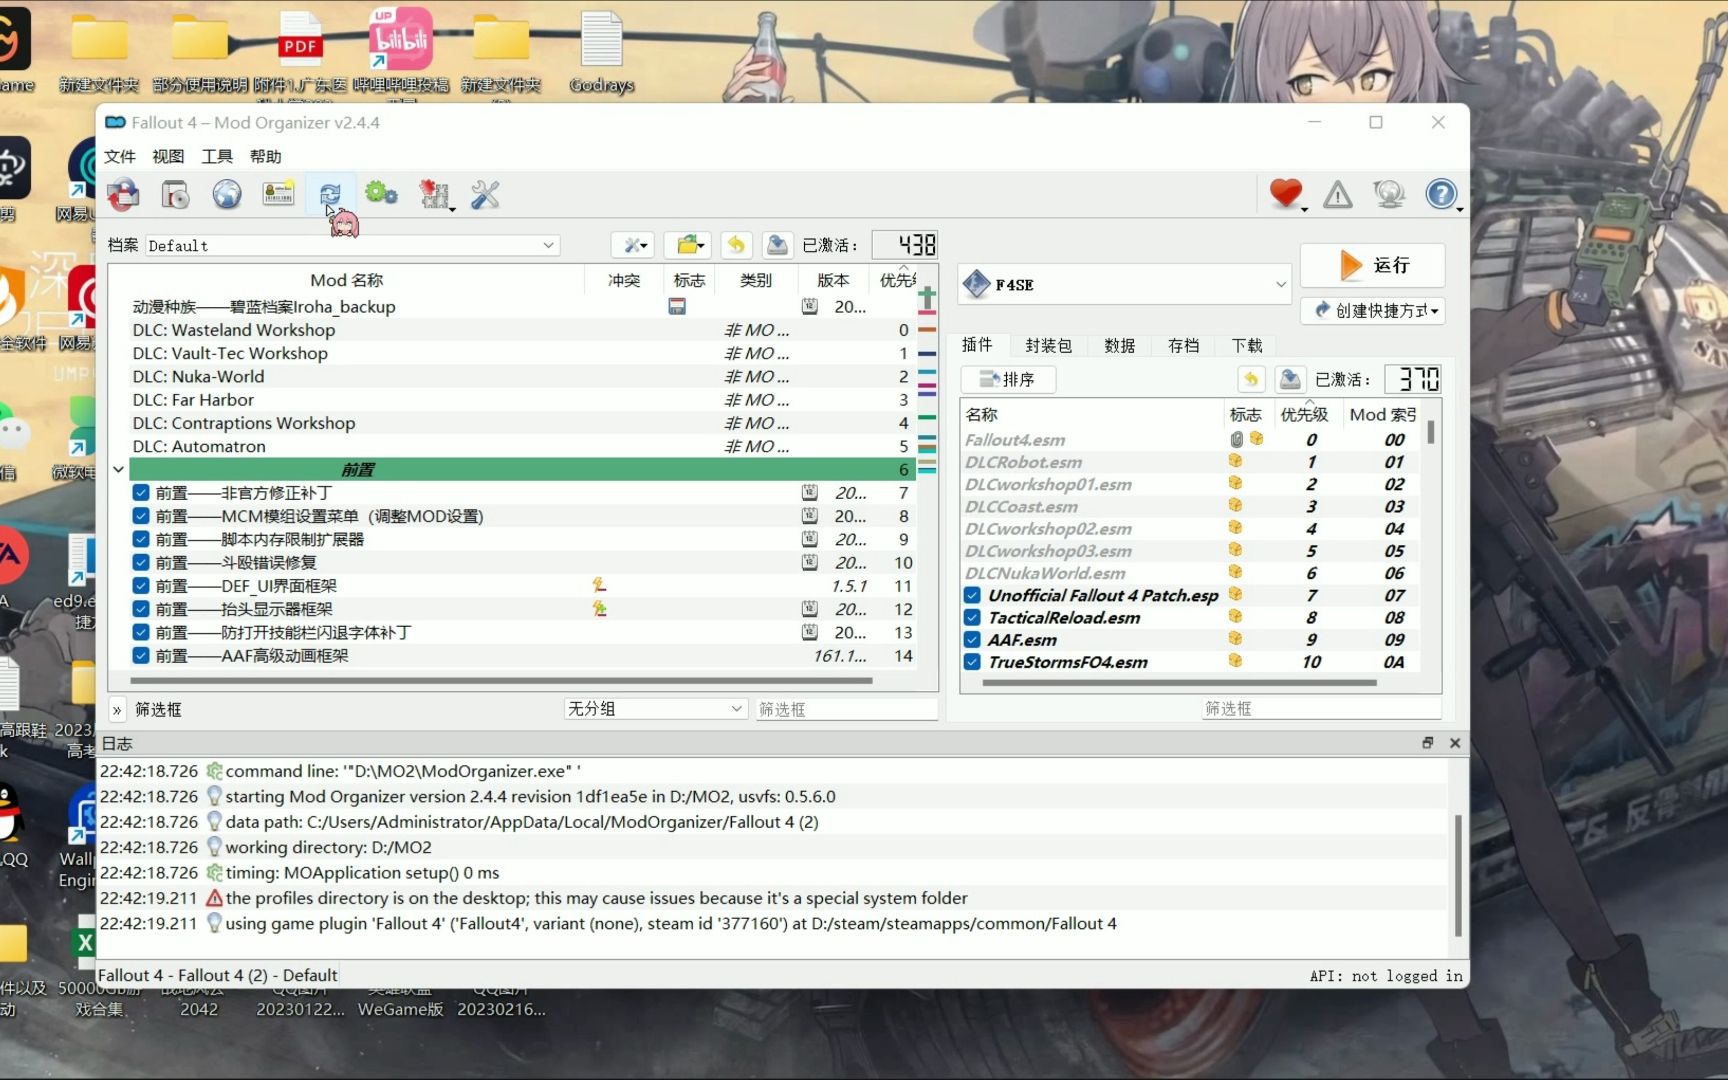The image size is (1728, 1080).
Task: Click the 运行 run button
Action: (1373, 265)
